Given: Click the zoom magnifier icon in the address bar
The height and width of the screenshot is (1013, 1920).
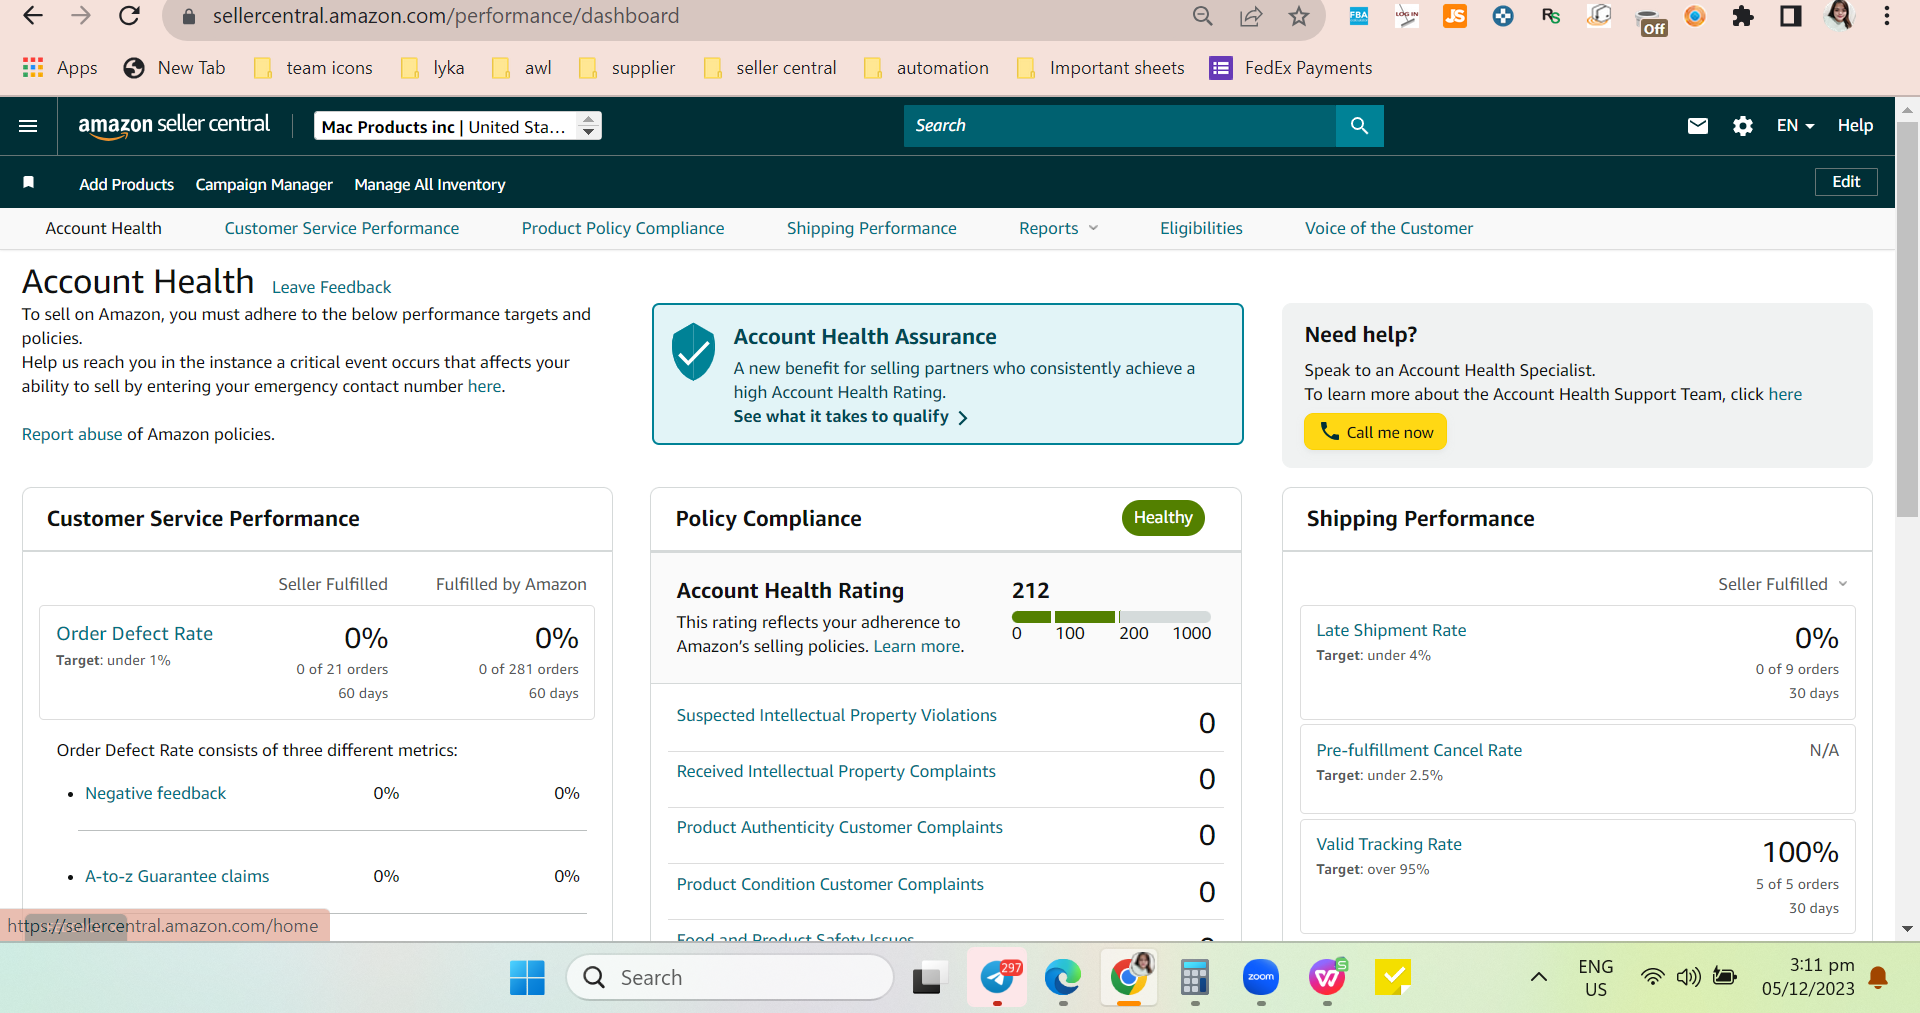Looking at the screenshot, I should coord(1203,16).
